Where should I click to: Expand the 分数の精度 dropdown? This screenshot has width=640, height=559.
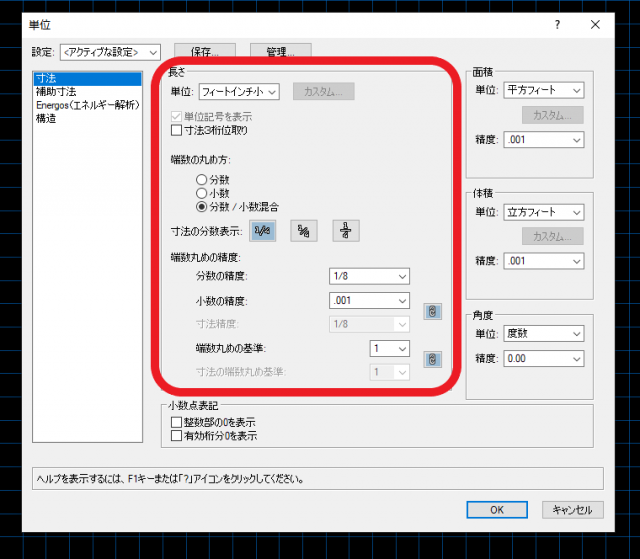[x=369, y=277]
